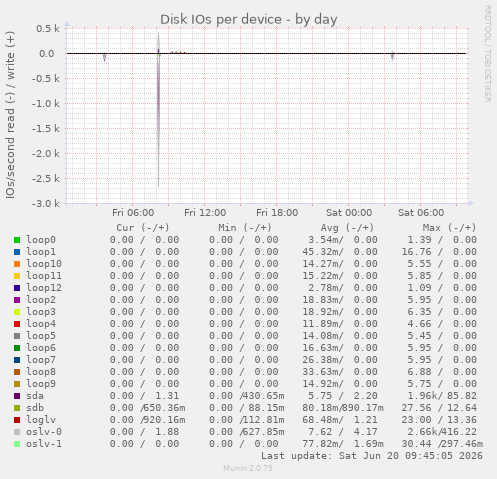Click the loop6 dark green legend swatch
Image resolution: width=497 pixels, height=479 pixels.
click(17, 348)
